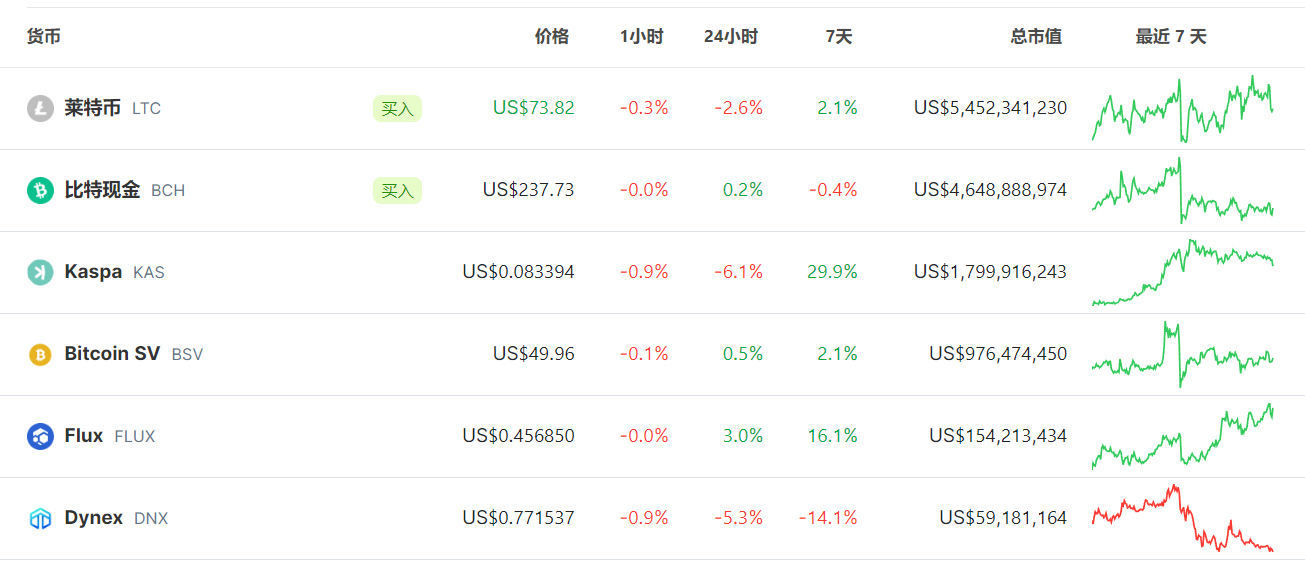
Task: Sort by the 24小时 column header
Action: [730, 37]
